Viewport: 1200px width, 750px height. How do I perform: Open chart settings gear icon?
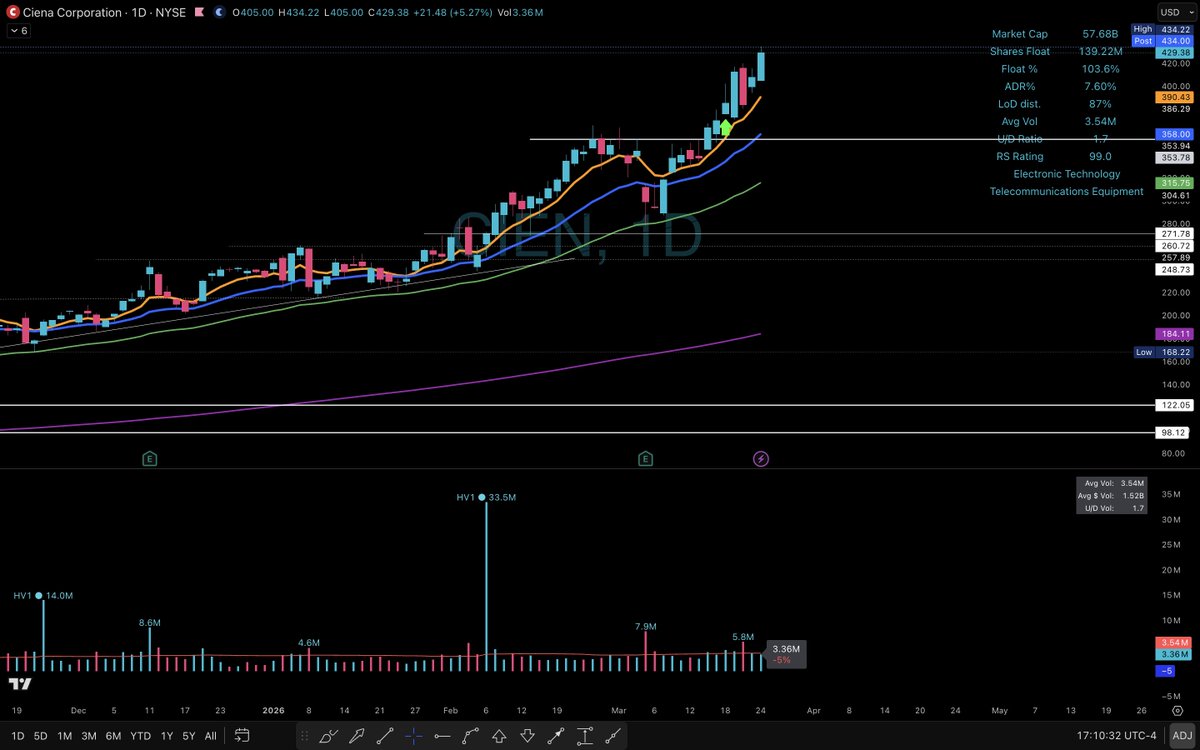pos(1180,709)
